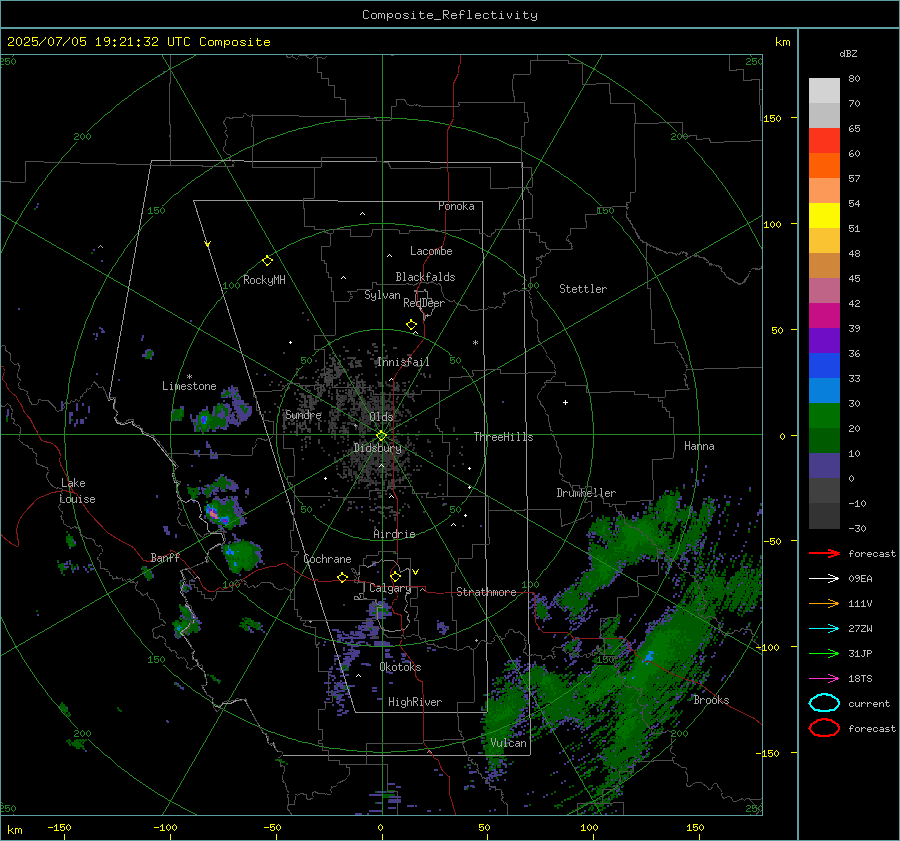The image size is (900, 841).
Task: Click the yellow diamond marker above Calgary
Action: click(395, 576)
